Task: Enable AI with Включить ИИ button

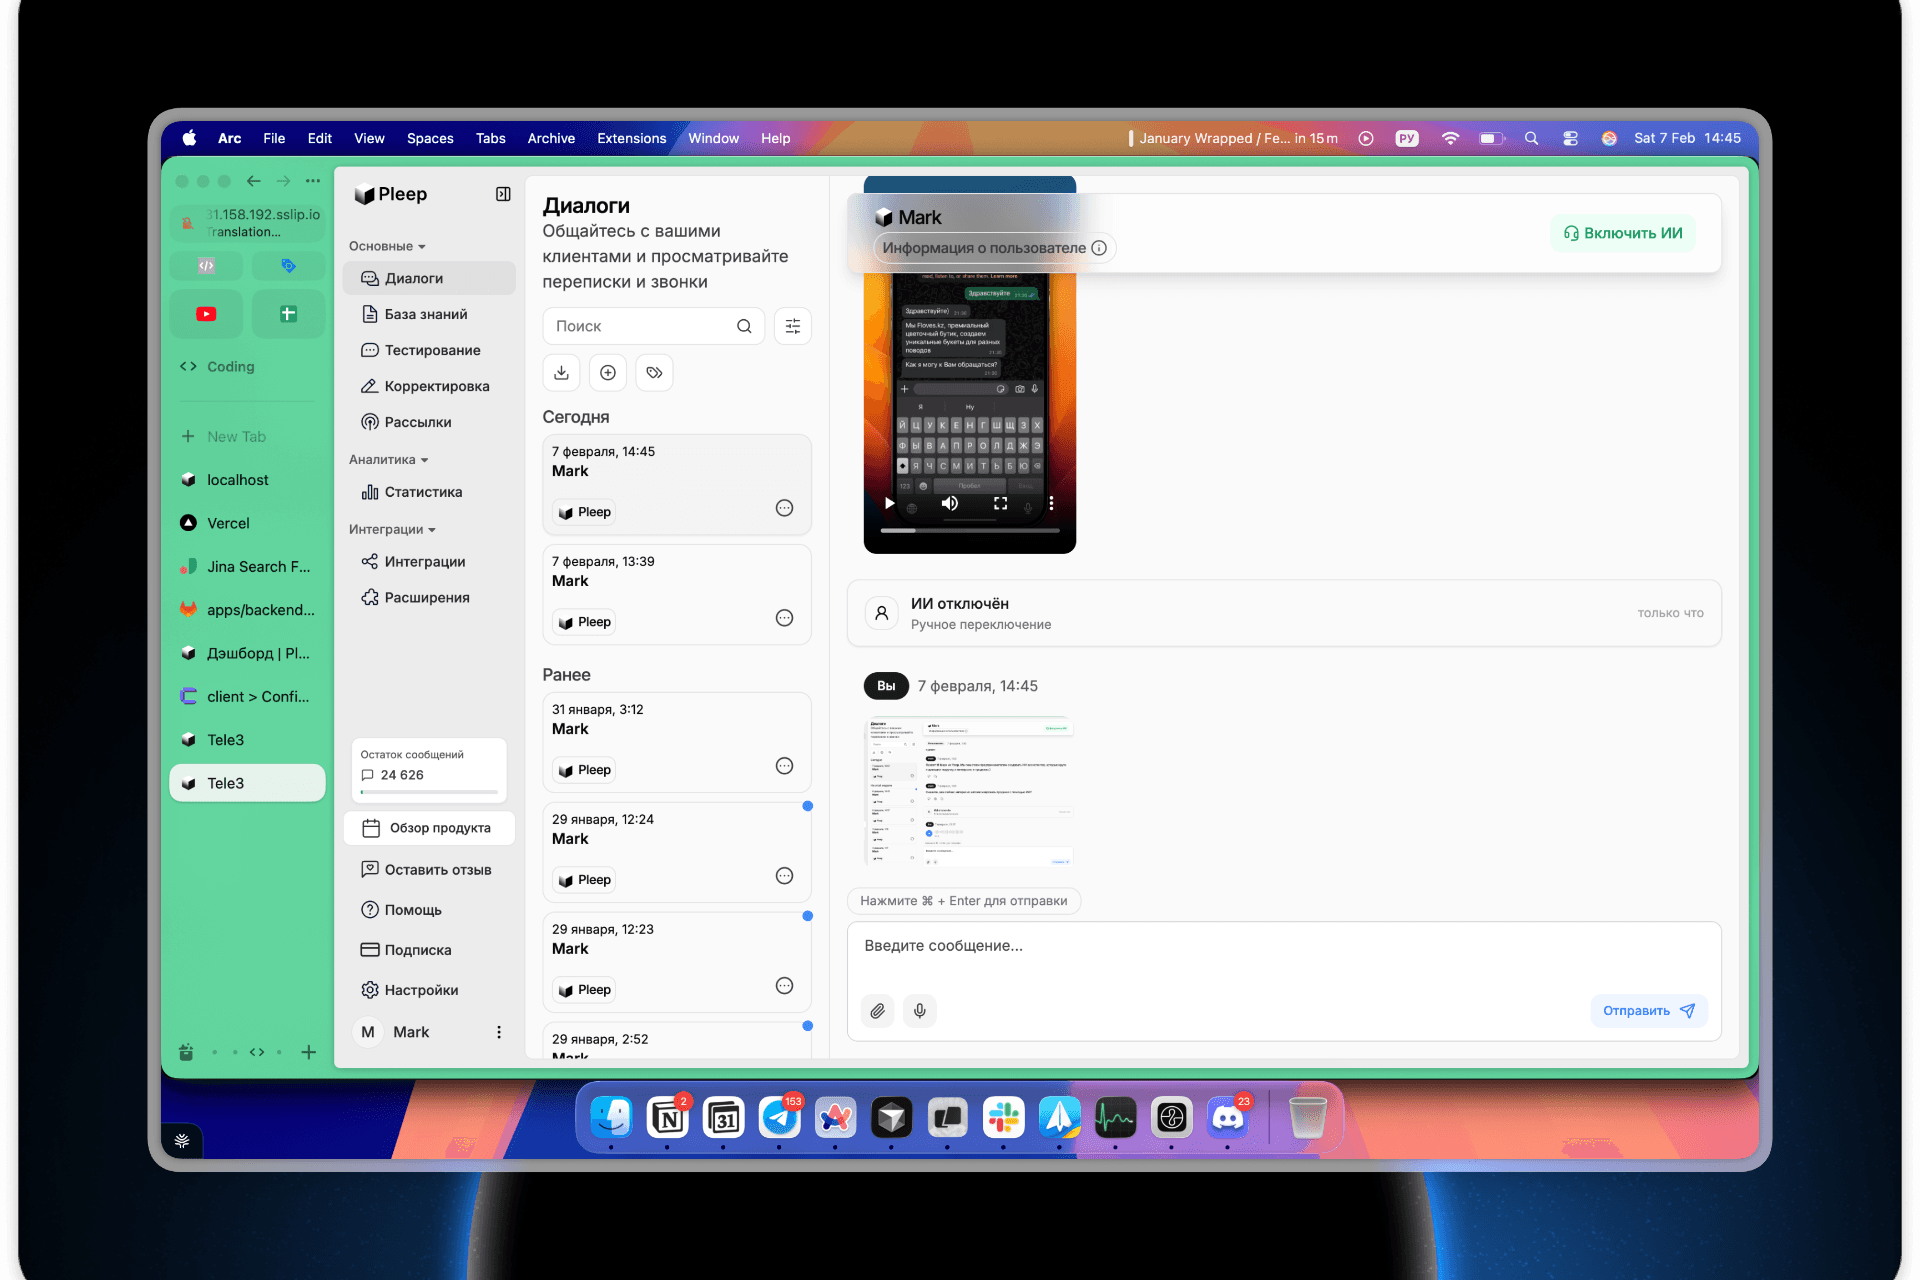Action: coord(1622,233)
